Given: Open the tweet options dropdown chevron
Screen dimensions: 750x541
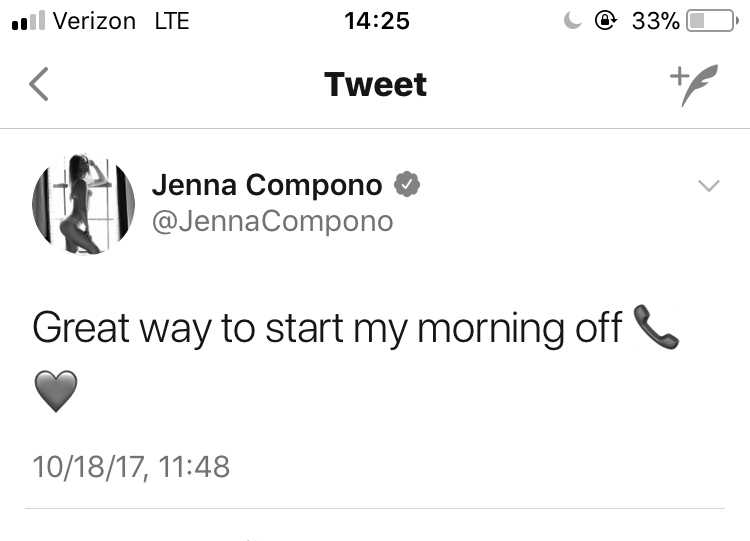Looking at the screenshot, I should [708, 185].
